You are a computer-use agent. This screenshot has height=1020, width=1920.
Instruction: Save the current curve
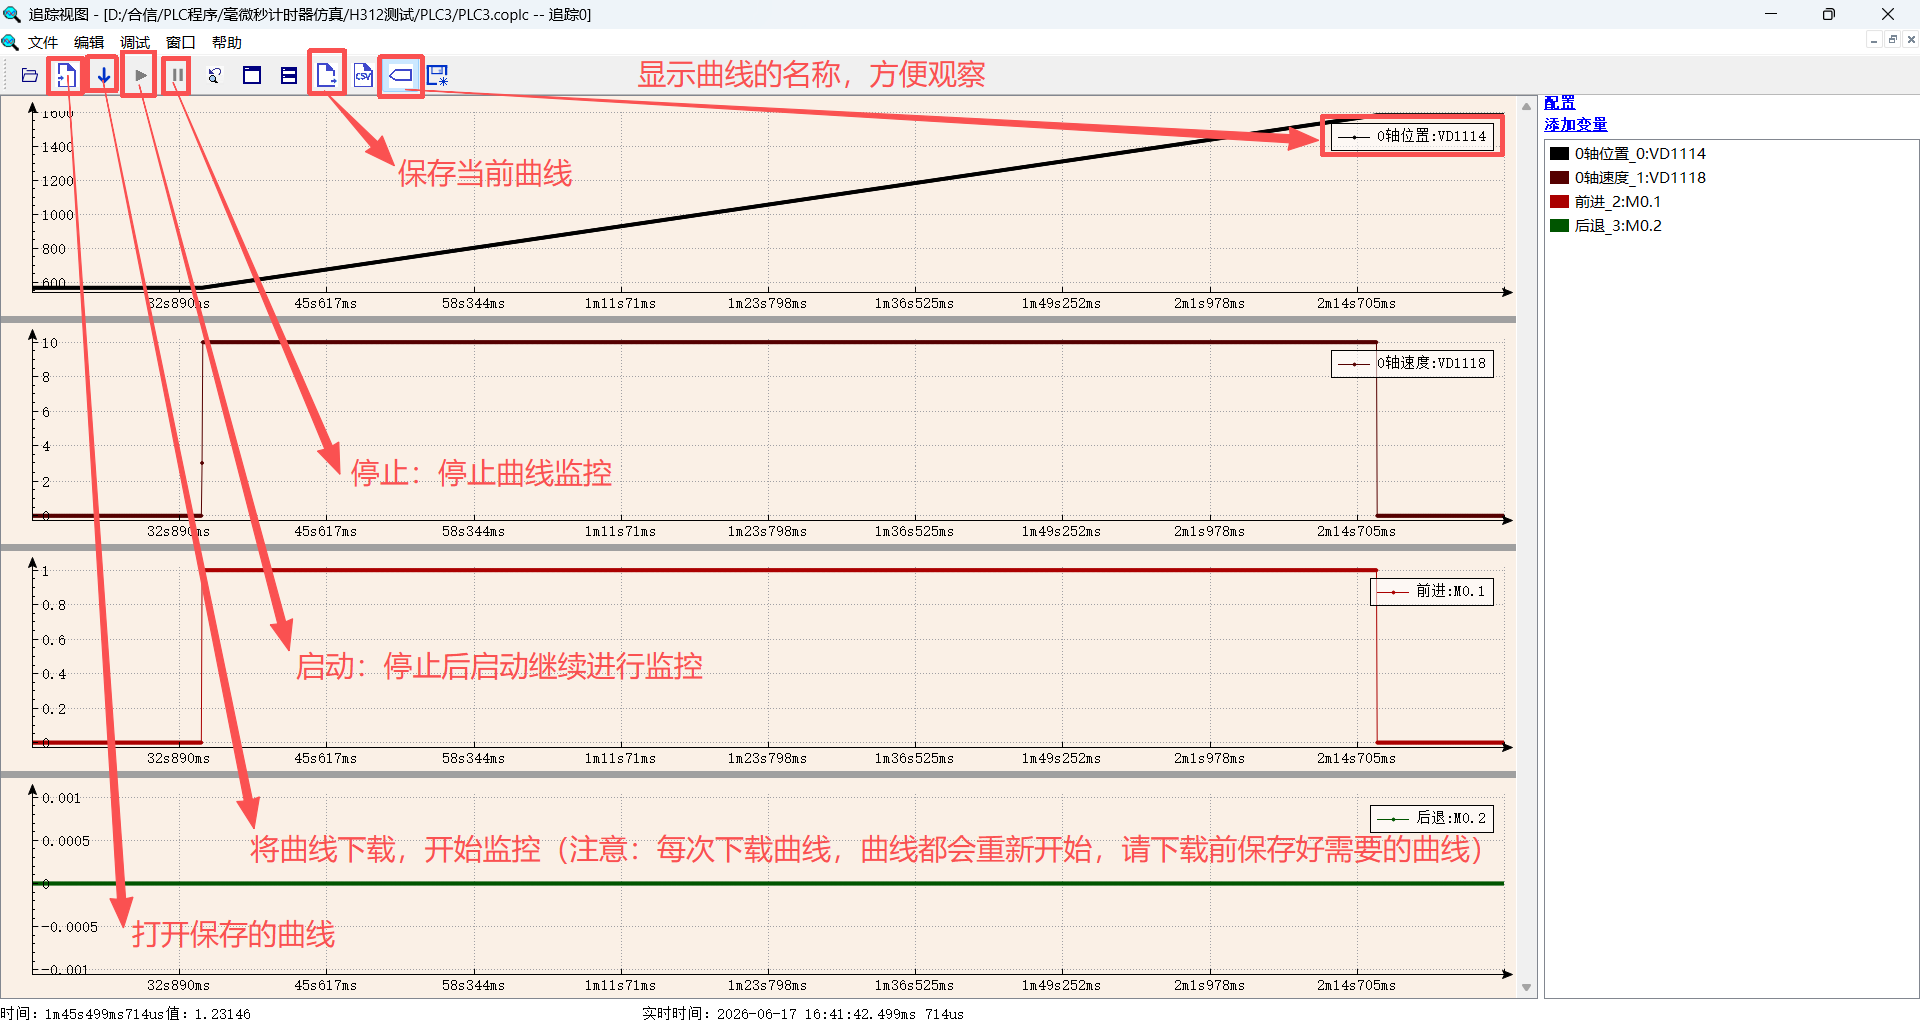(326, 75)
